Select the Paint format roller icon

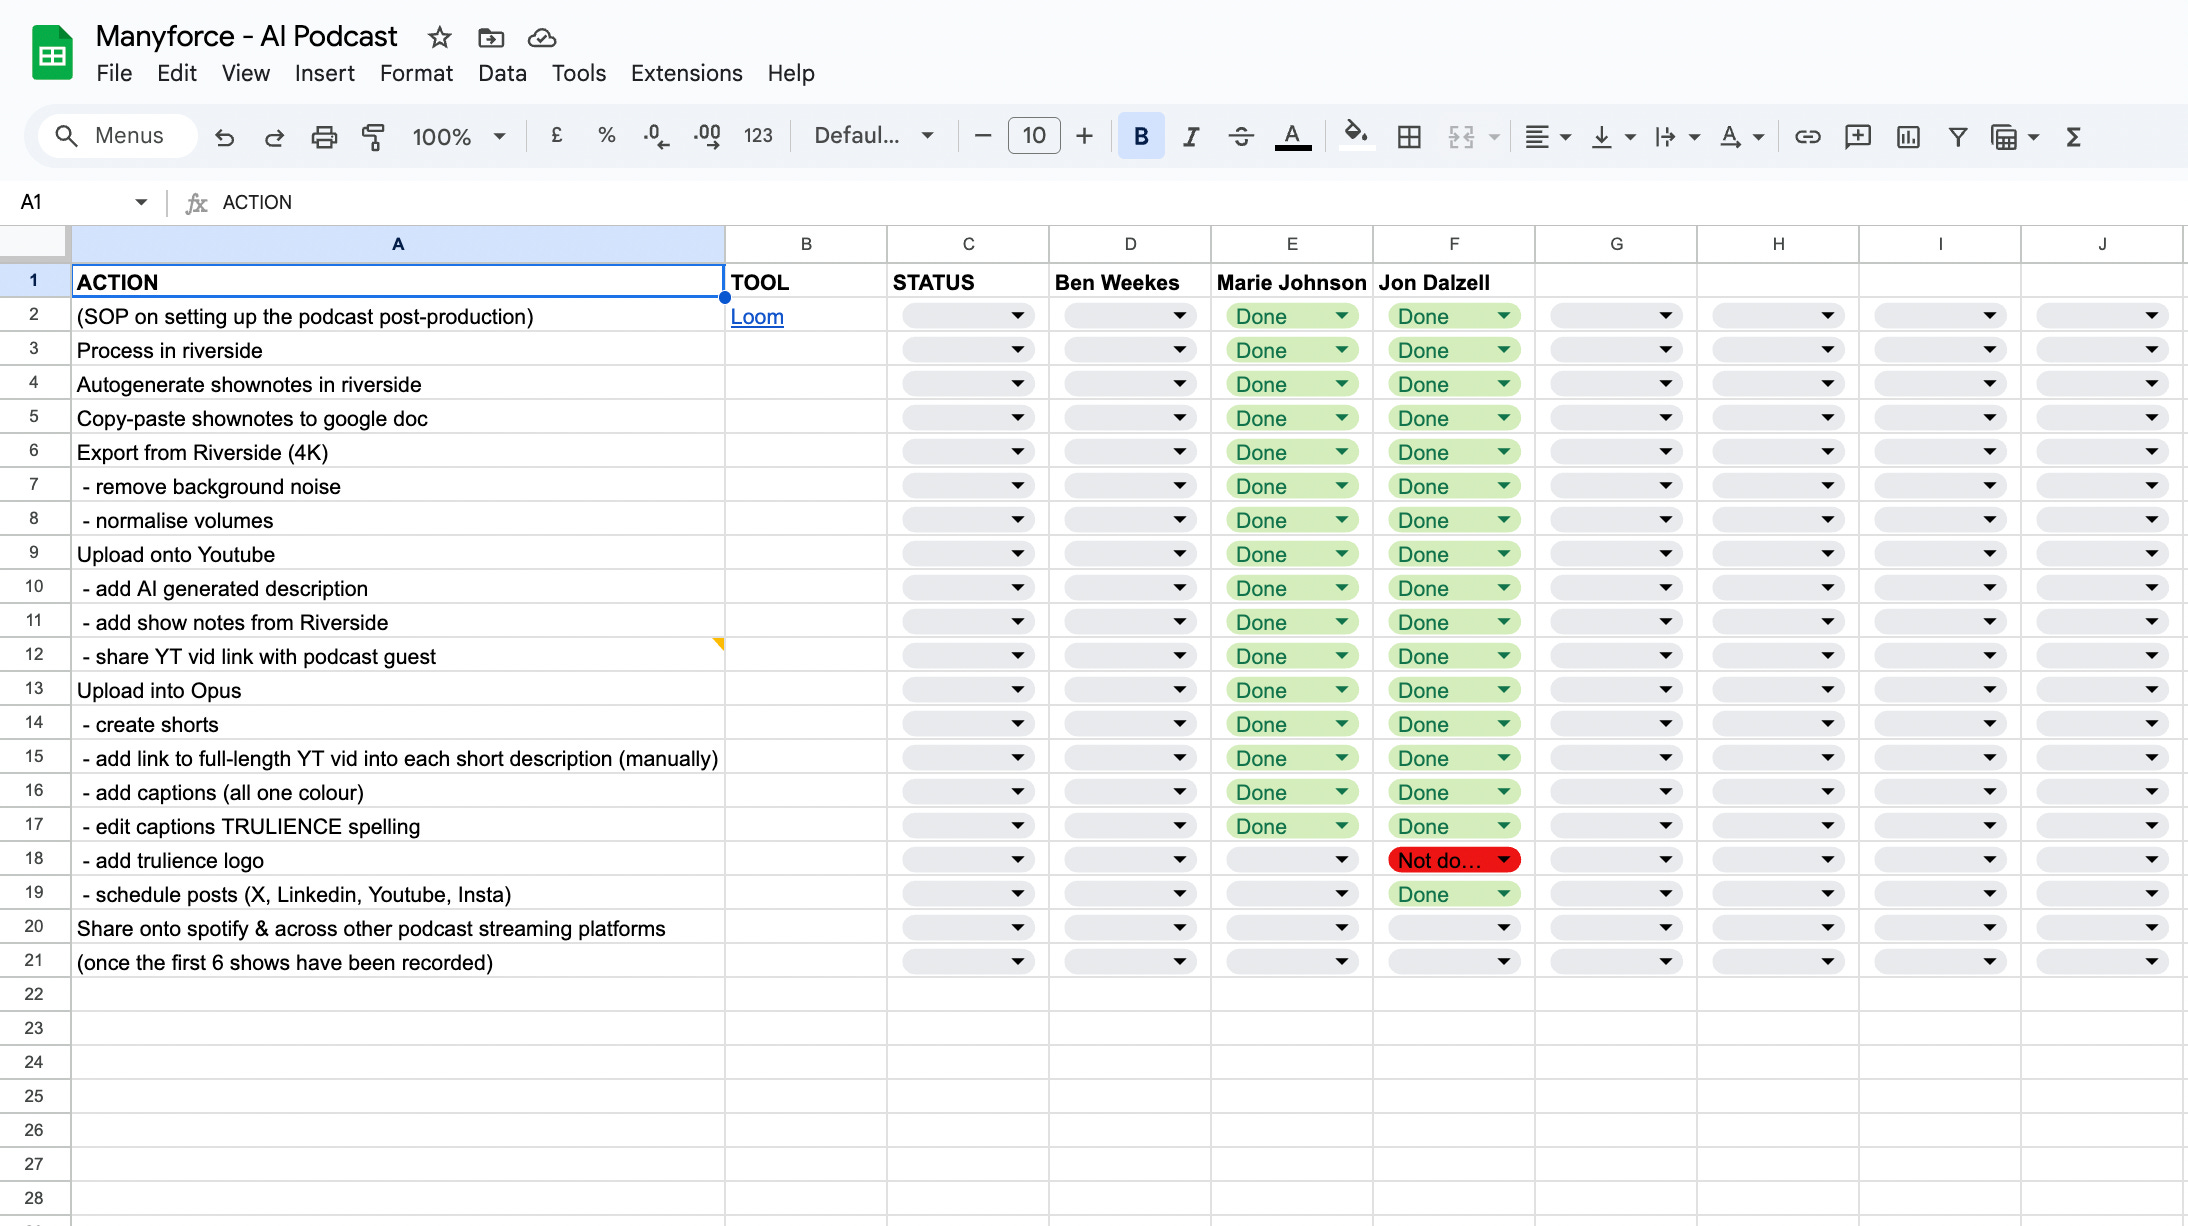click(374, 137)
